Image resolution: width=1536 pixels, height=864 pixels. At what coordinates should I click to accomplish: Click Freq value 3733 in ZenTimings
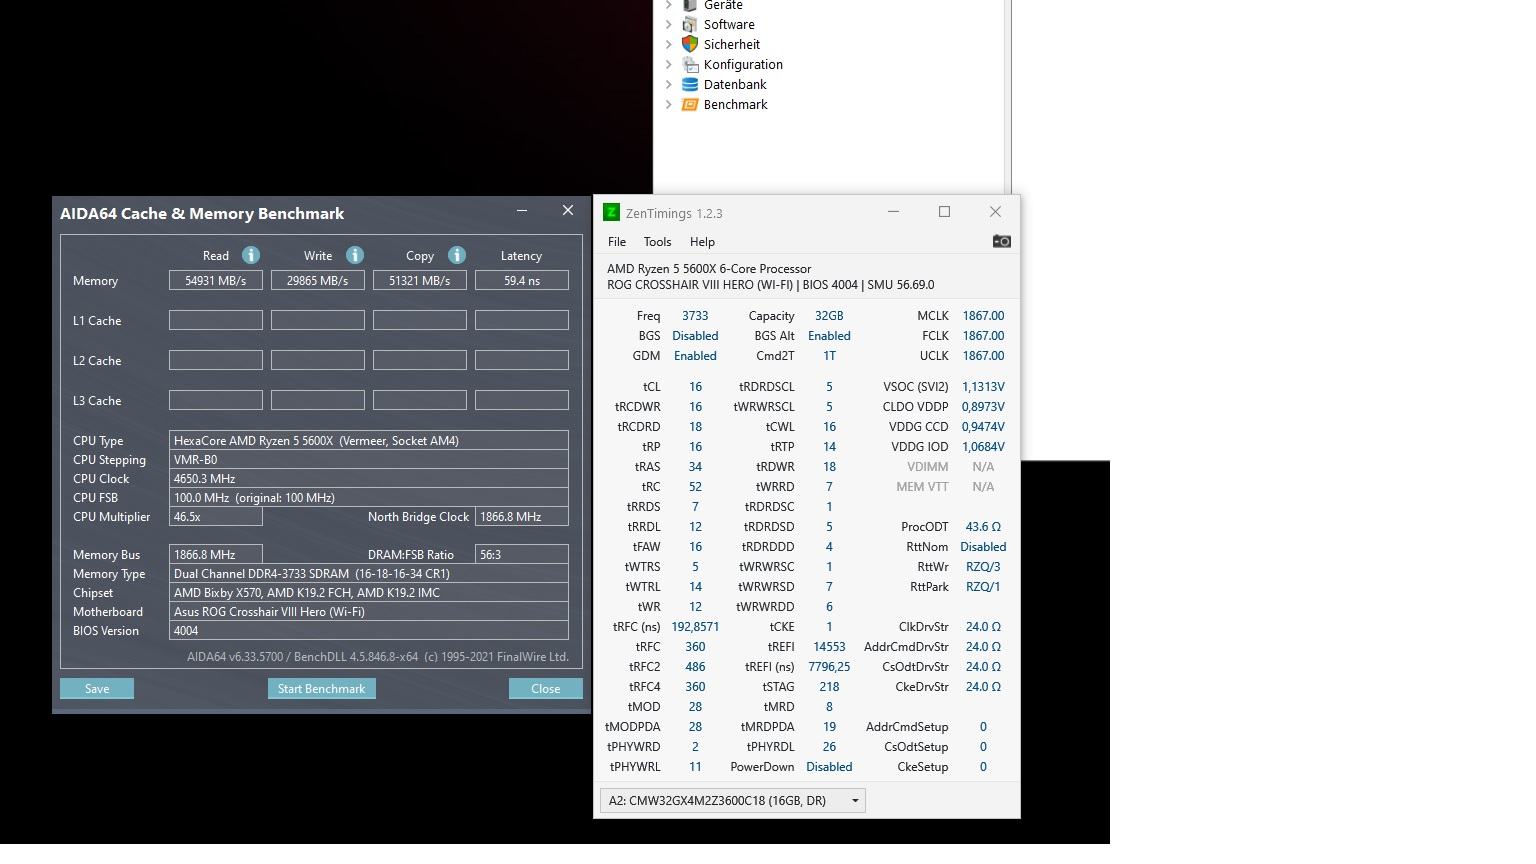(695, 315)
